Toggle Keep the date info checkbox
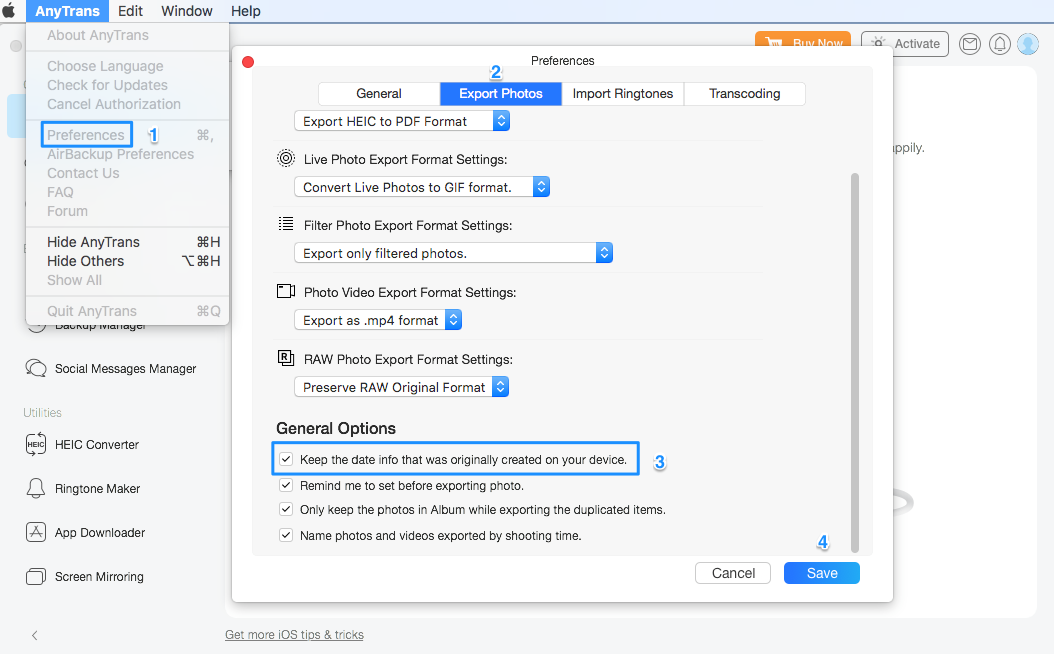This screenshot has height=654, width=1054. pos(286,459)
